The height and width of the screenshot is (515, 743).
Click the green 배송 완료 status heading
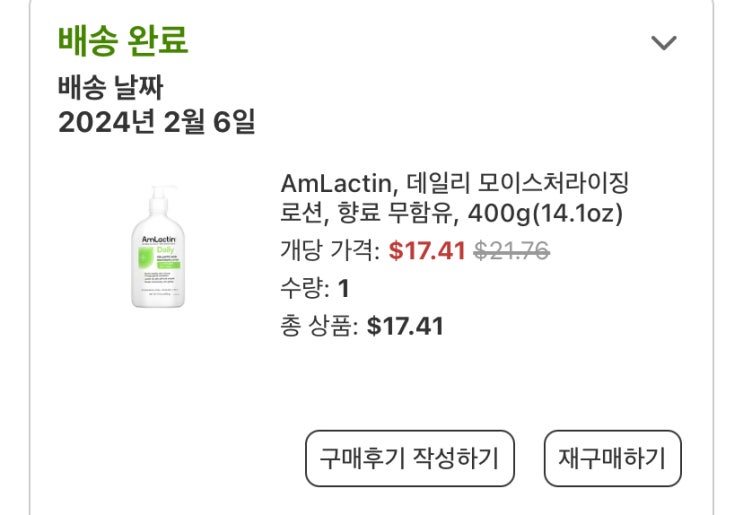coord(123,42)
